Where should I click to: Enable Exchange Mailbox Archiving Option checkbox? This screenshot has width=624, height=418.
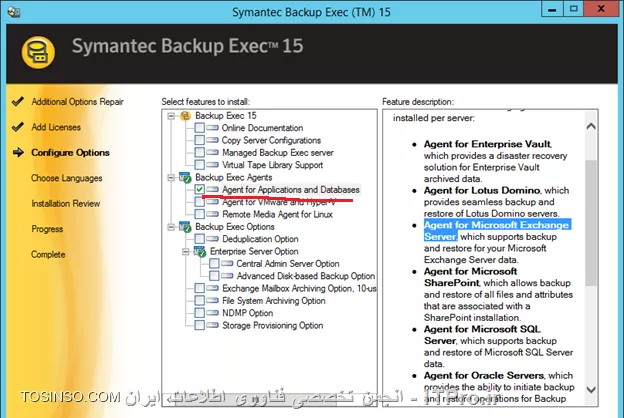200,288
